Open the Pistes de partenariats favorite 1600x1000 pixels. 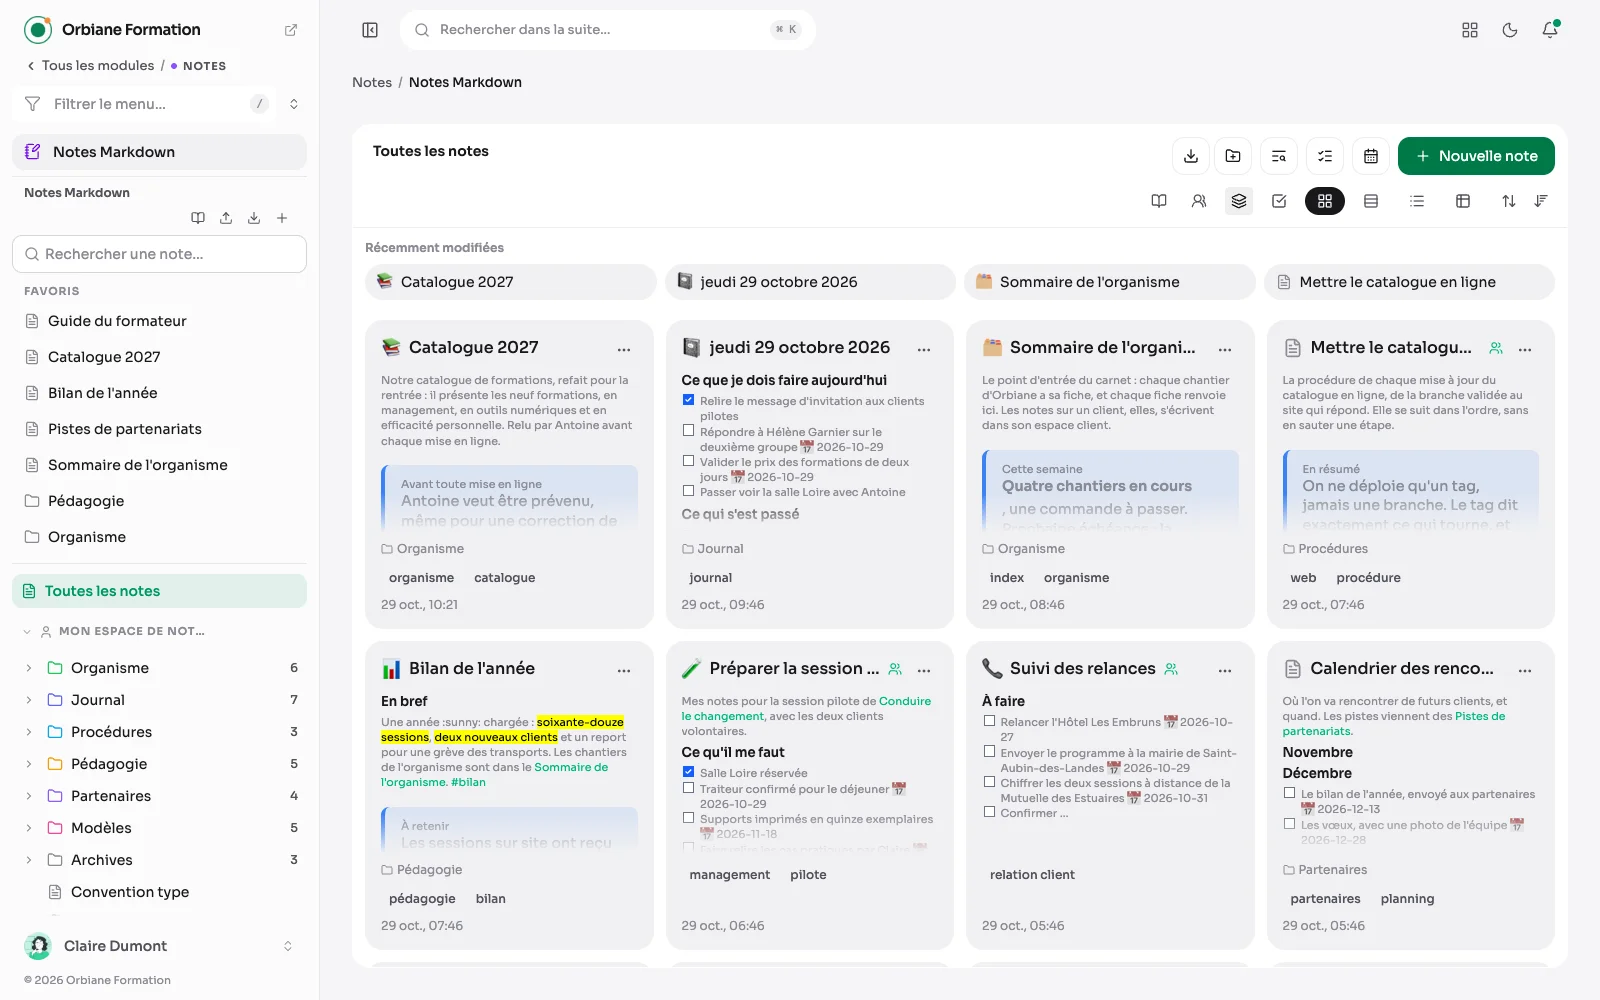click(160, 429)
